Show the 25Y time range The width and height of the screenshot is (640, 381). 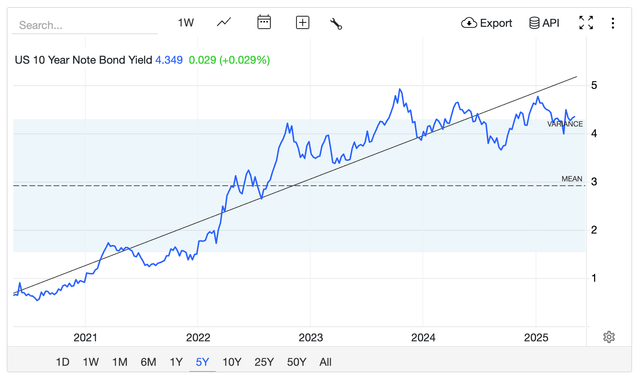[x=264, y=362]
